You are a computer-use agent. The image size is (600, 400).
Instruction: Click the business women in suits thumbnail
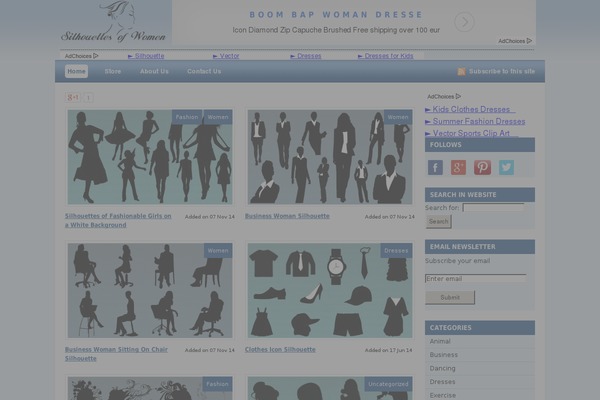coord(330,157)
